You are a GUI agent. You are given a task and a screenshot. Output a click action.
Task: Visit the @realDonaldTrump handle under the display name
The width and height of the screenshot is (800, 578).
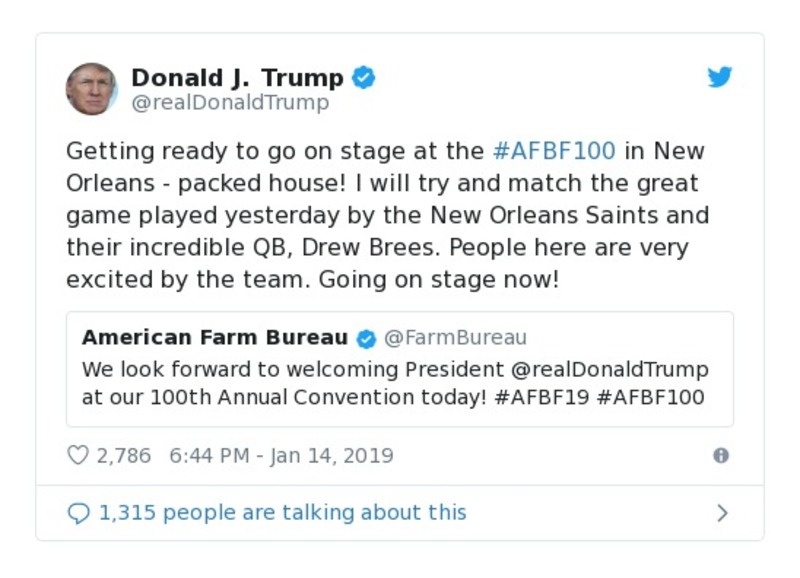(230, 103)
